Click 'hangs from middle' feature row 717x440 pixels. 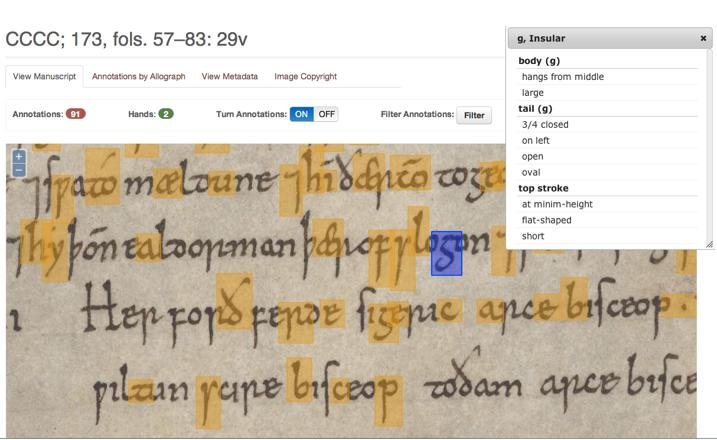[607, 77]
